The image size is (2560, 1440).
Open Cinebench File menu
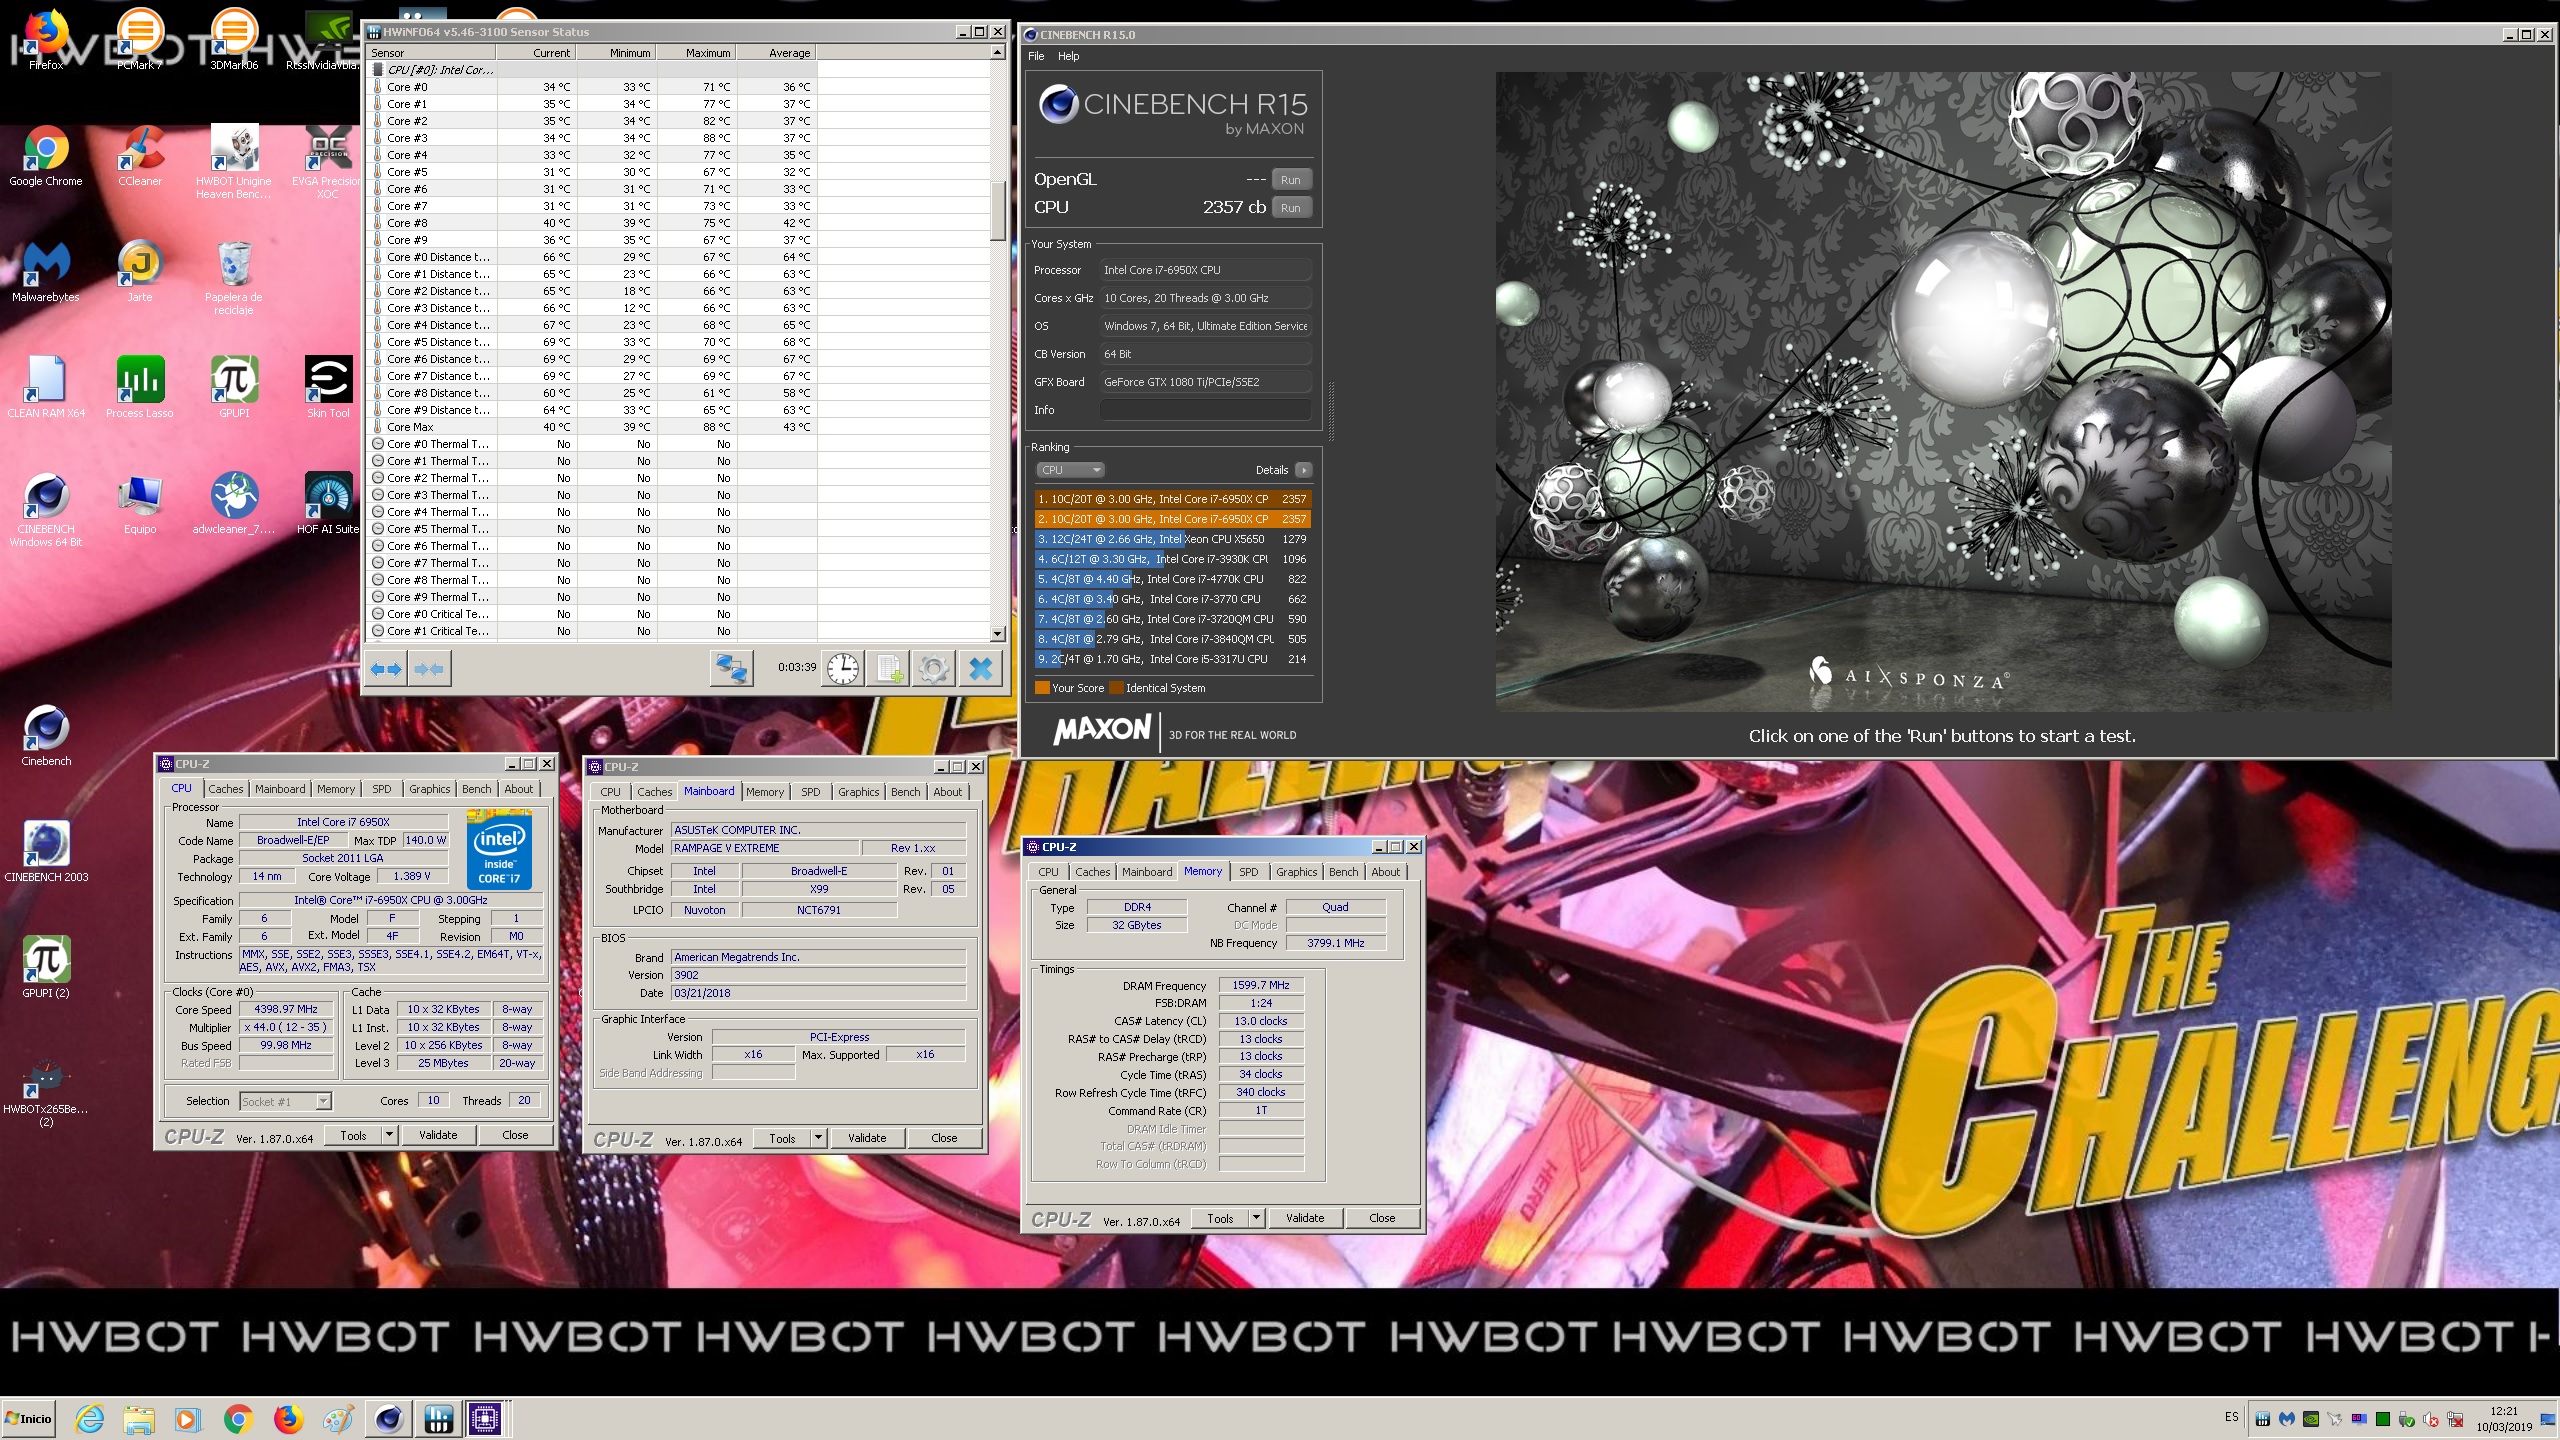[x=1036, y=56]
